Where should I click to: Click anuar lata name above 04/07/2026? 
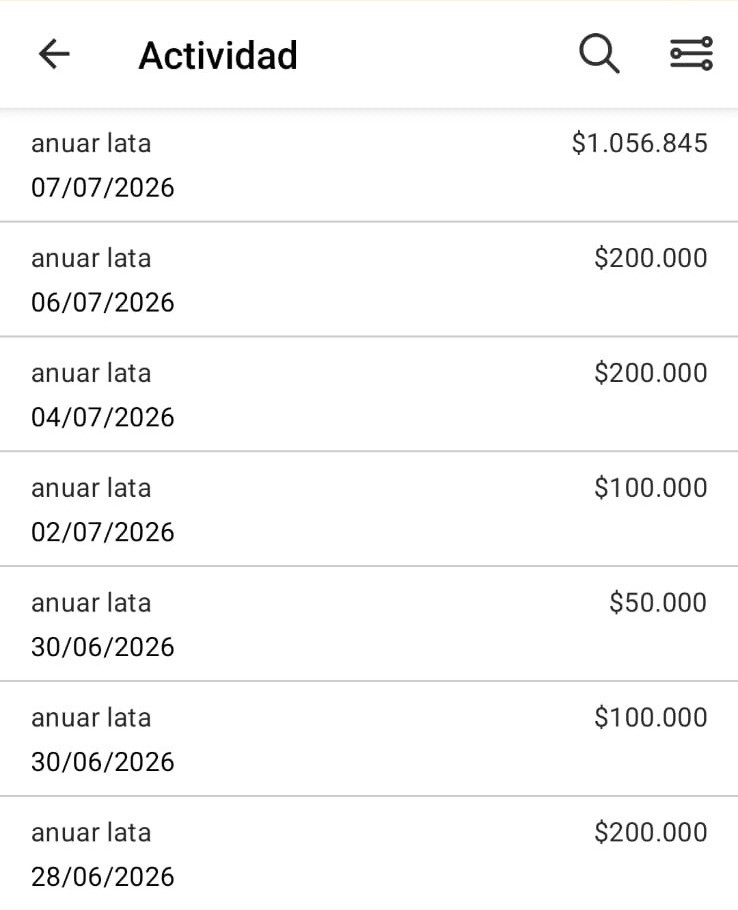[91, 373]
